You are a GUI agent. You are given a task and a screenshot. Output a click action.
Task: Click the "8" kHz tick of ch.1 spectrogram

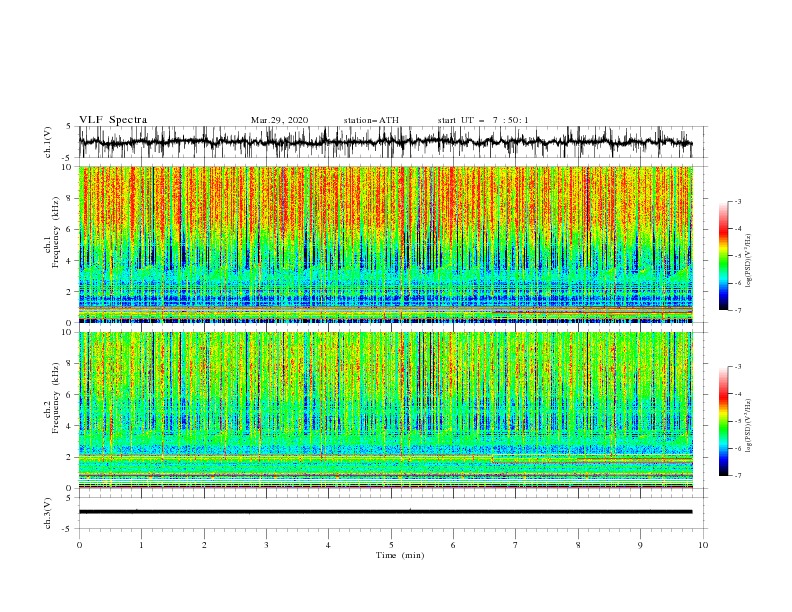coord(70,198)
